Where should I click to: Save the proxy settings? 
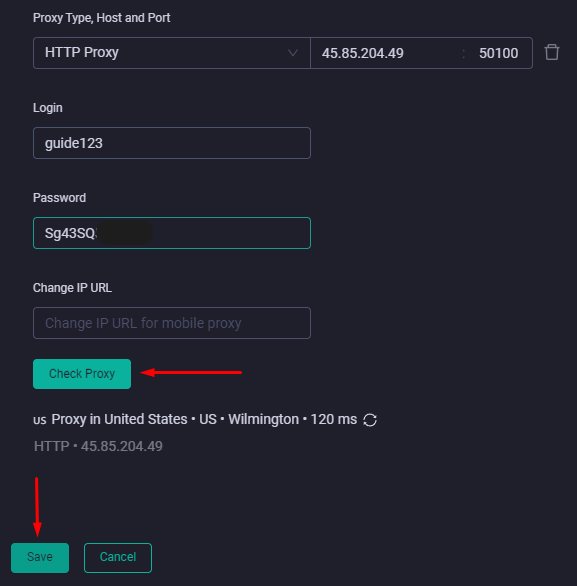(x=40, y=558)
